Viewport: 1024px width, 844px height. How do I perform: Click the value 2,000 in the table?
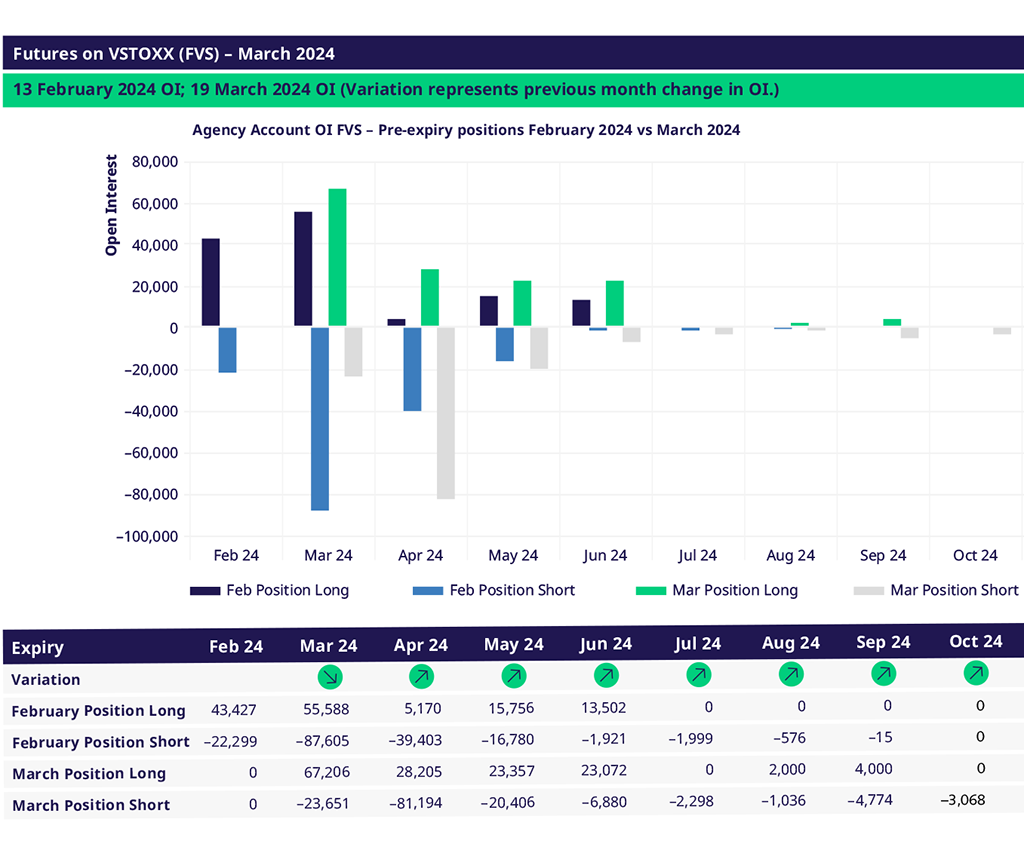click(787, 770)
